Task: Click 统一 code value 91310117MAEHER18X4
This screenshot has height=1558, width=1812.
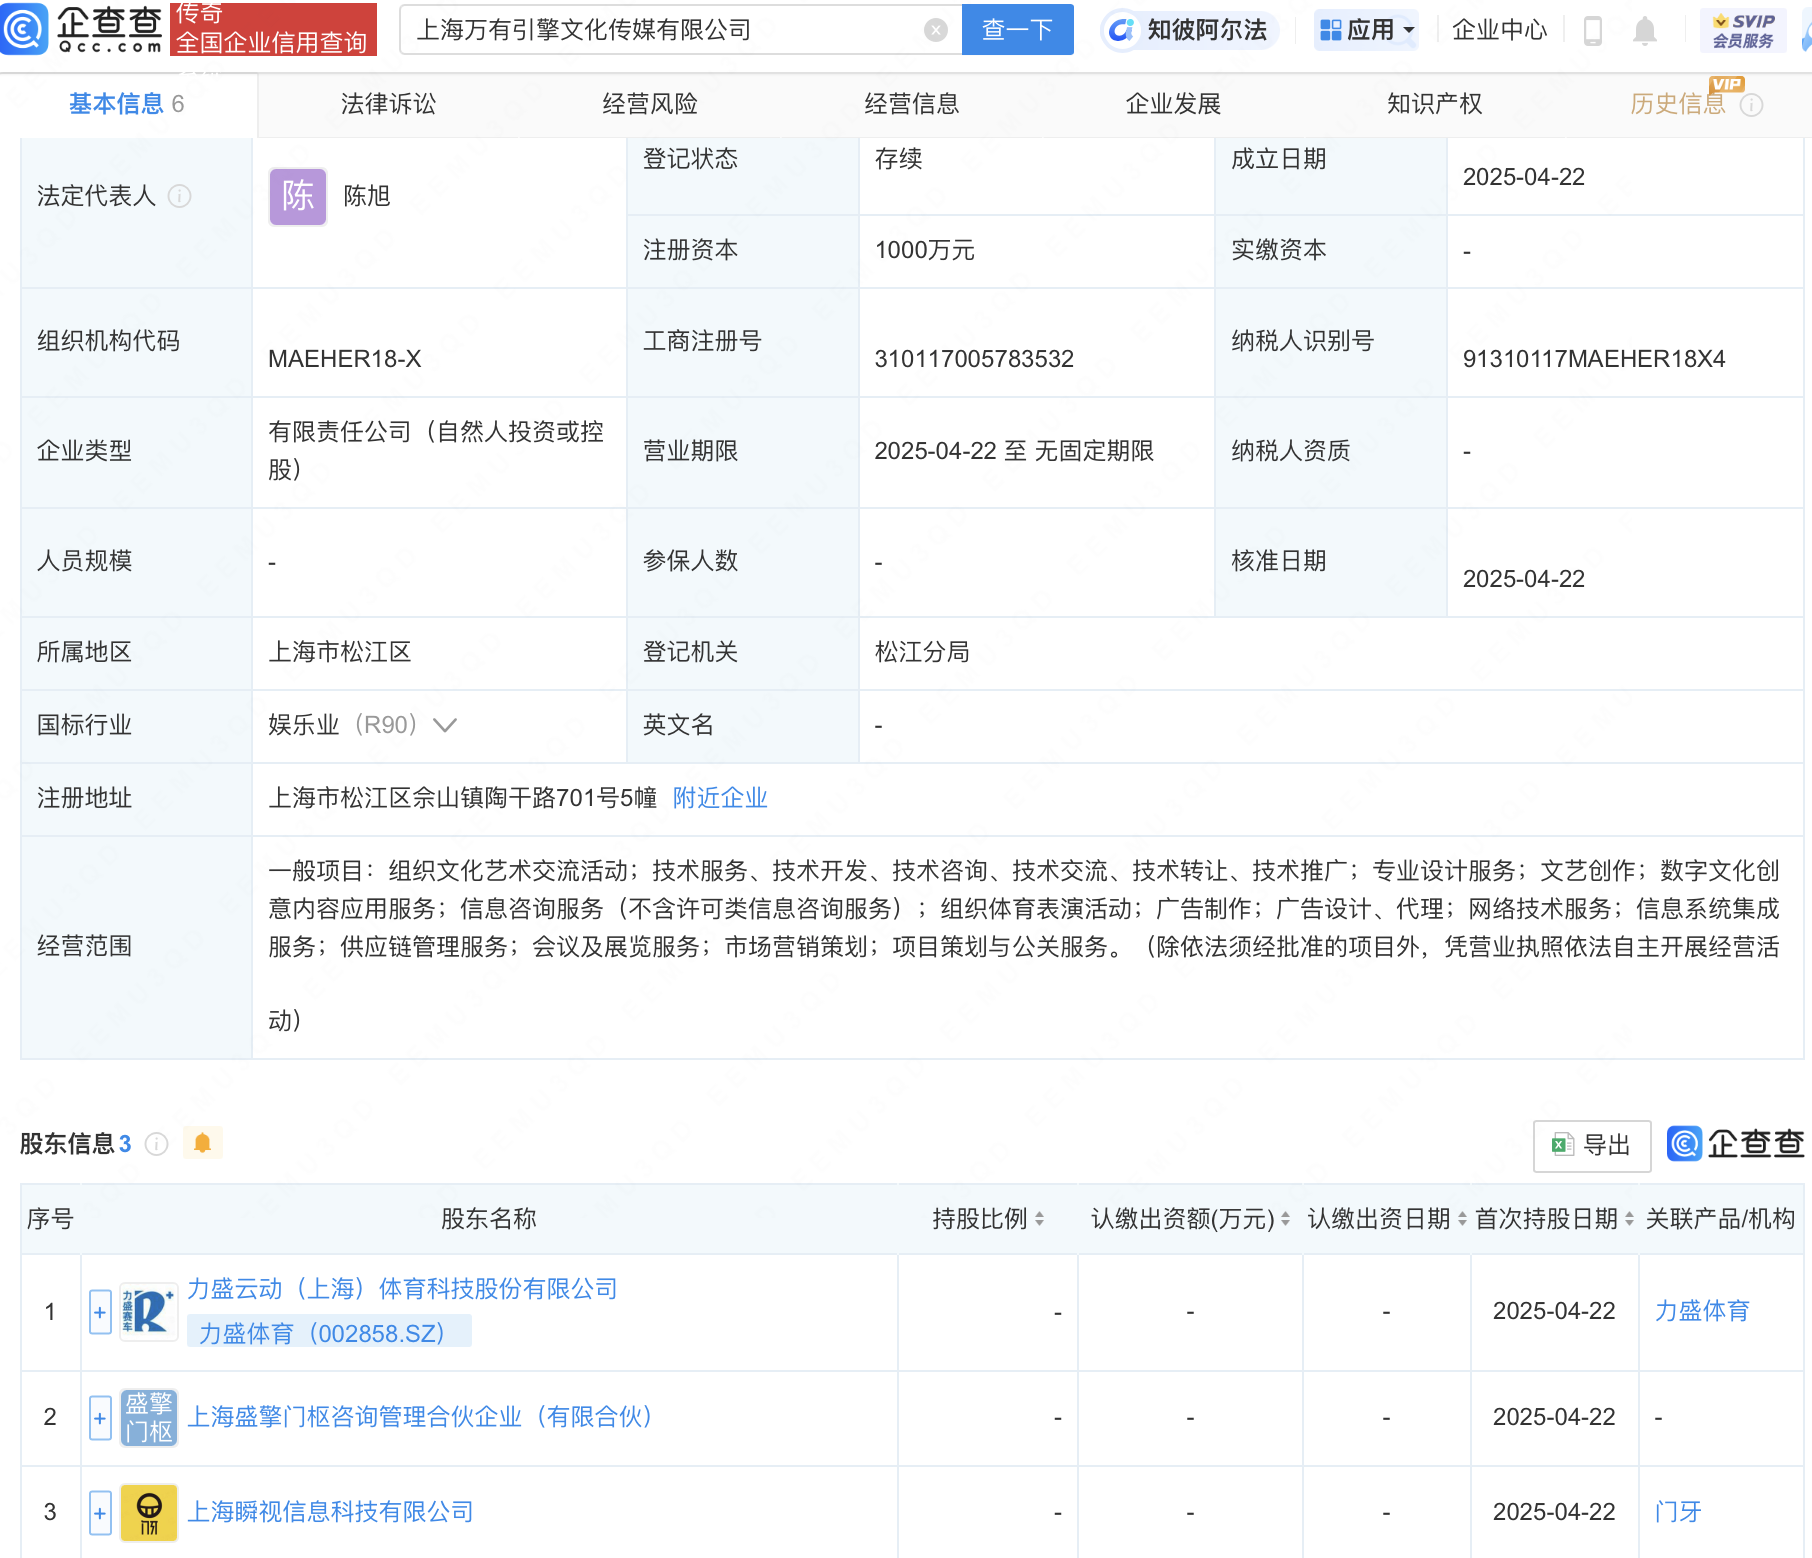Action: pos(1594,359)
